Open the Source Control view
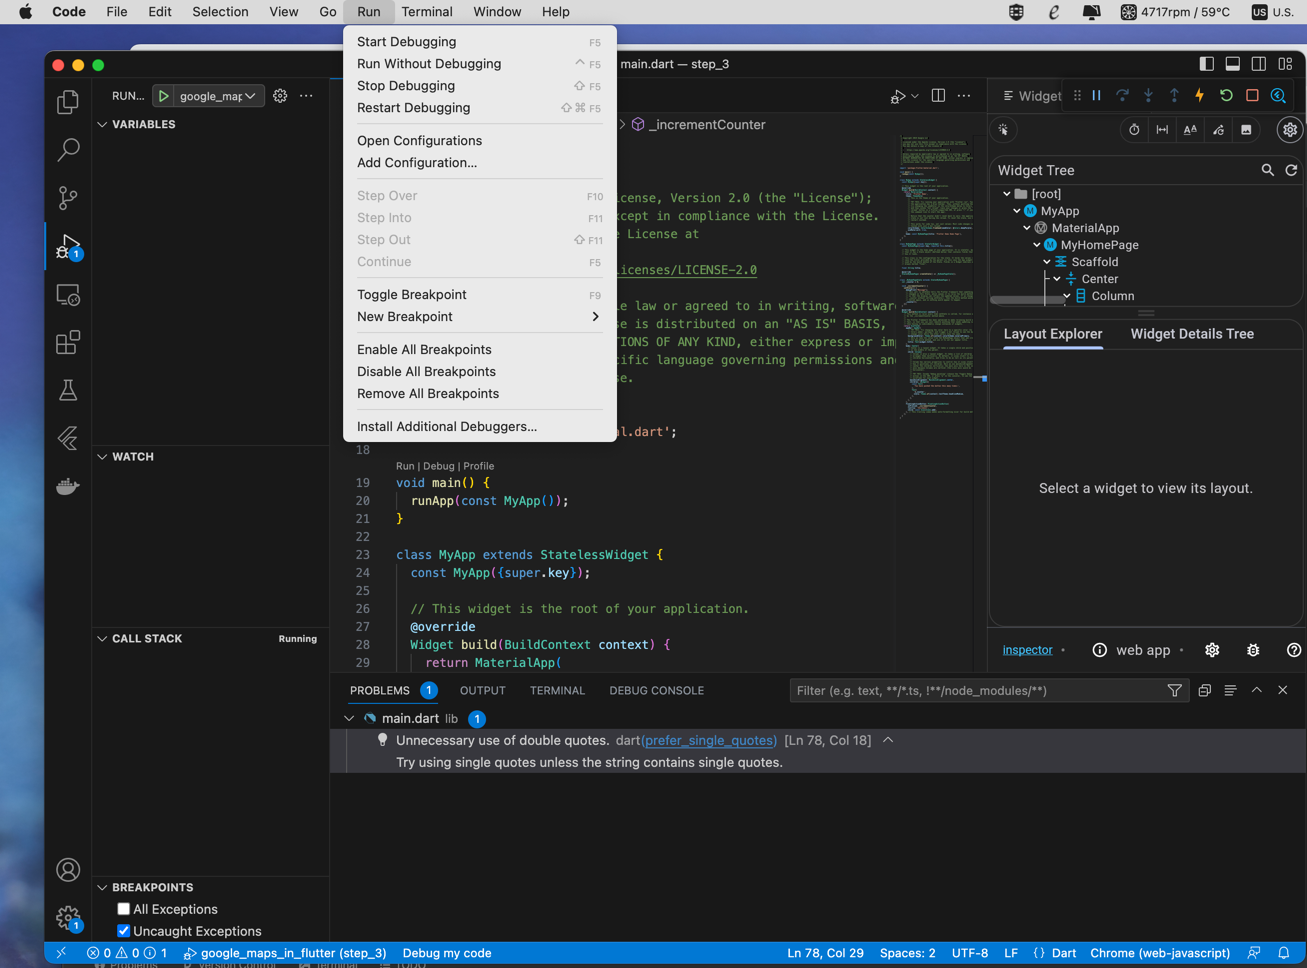1307x968 pixels. point(68,198)
